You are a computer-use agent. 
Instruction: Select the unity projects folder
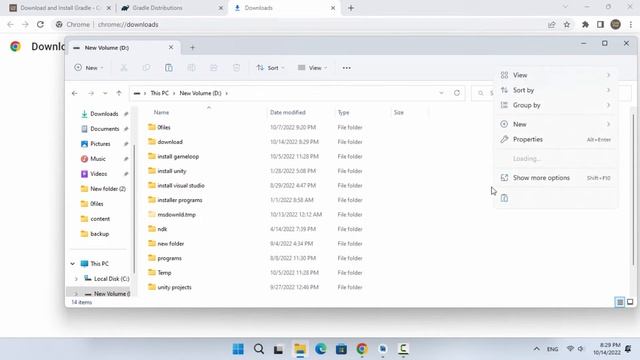[x=174, y=287]
